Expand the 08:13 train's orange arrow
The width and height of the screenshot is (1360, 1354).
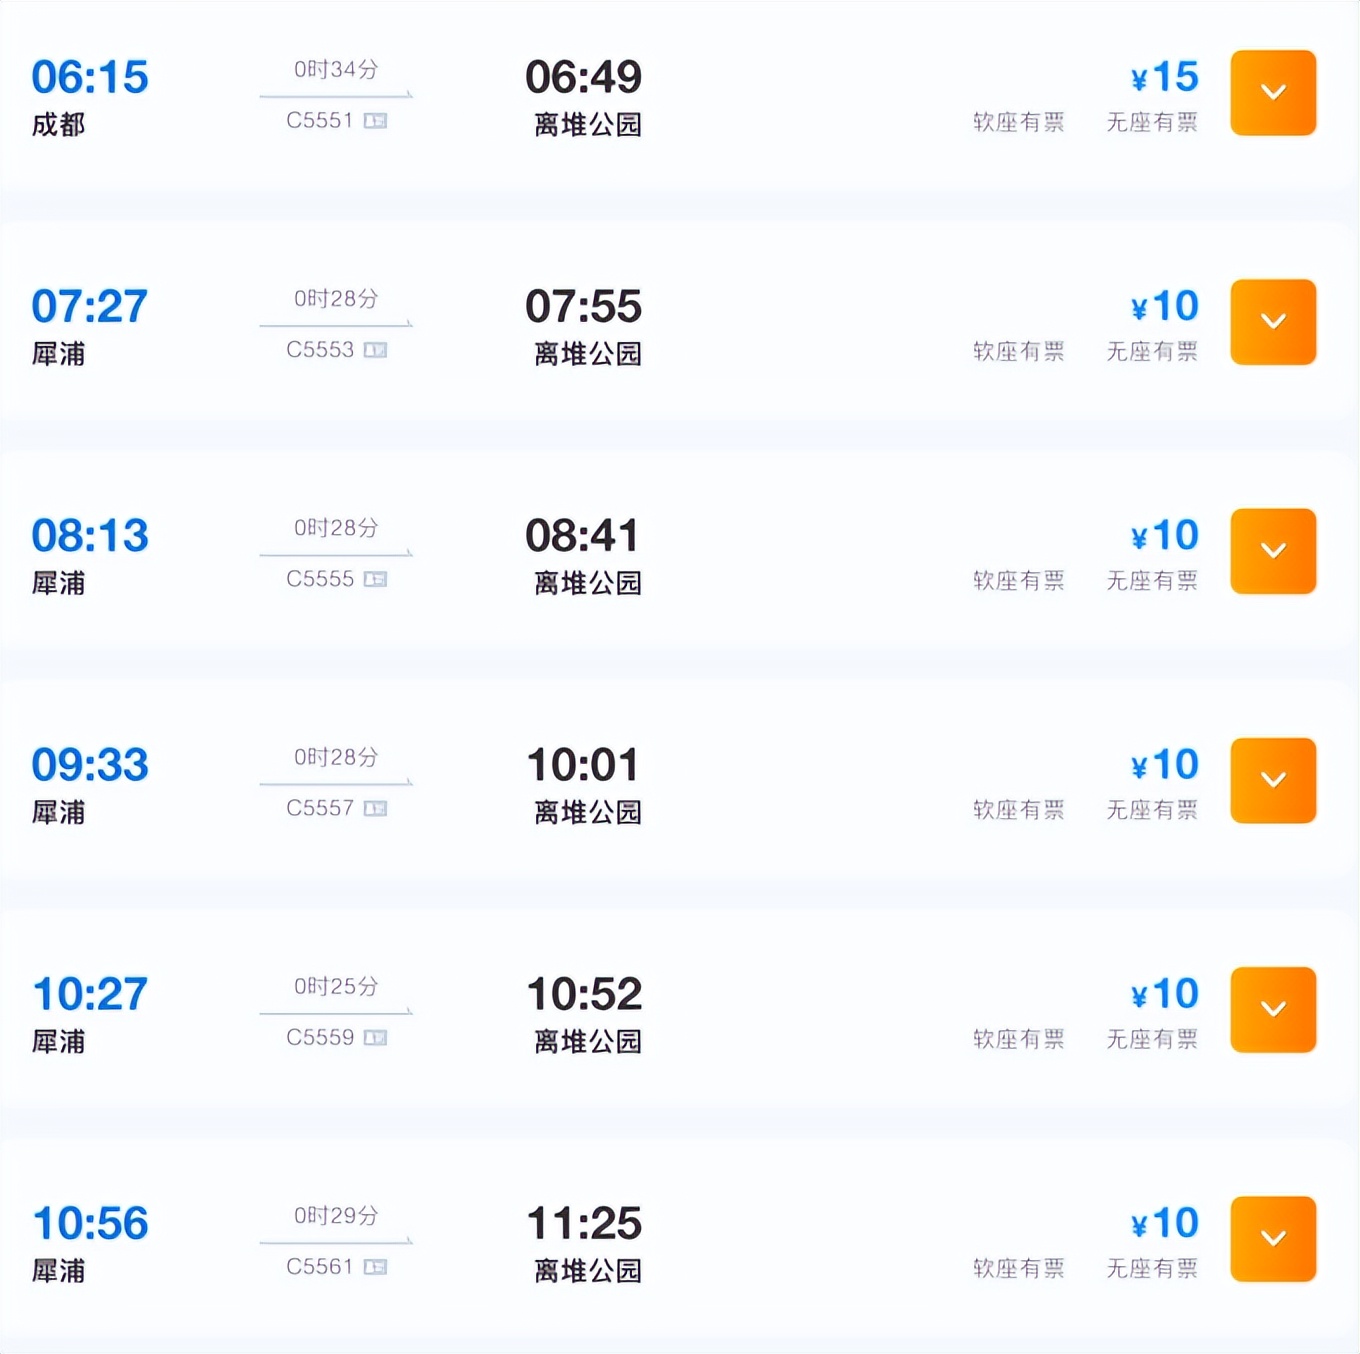coord(1272,551)
